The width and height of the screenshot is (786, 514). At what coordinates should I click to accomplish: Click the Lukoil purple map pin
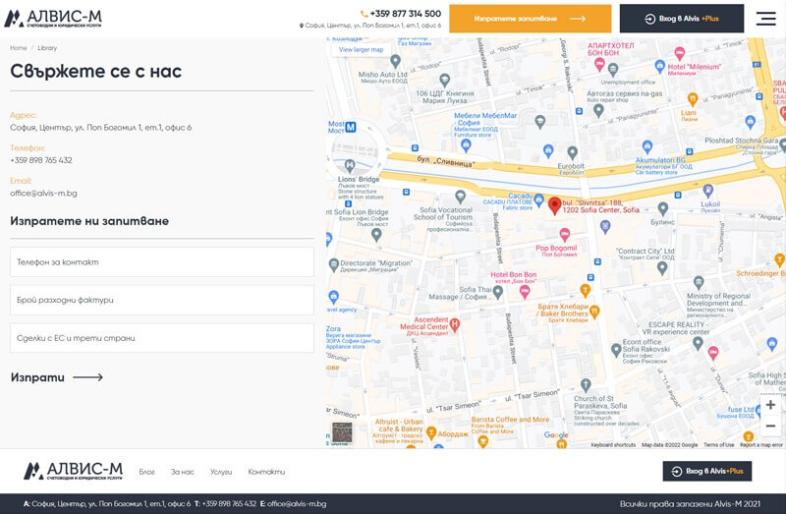708,191
